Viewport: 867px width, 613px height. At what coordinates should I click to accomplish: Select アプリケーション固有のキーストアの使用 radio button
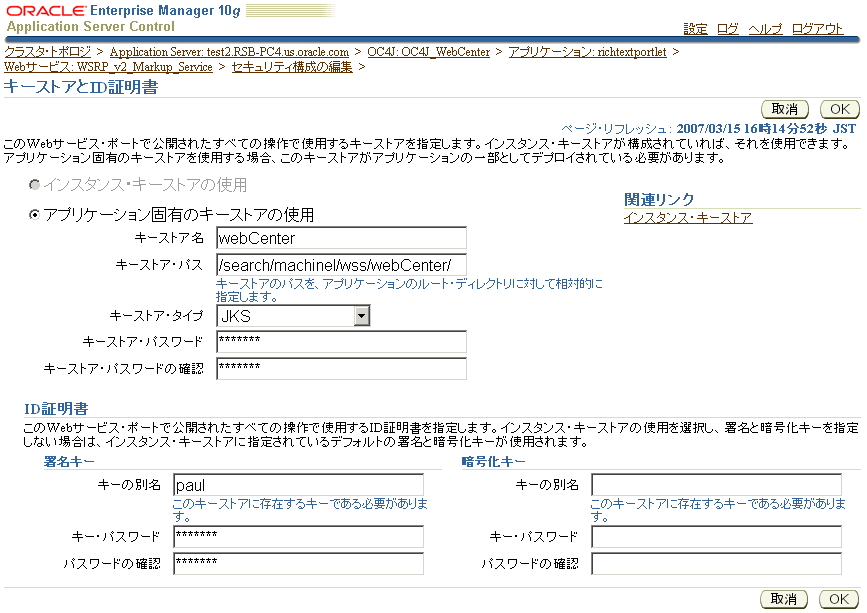point(34,214)
